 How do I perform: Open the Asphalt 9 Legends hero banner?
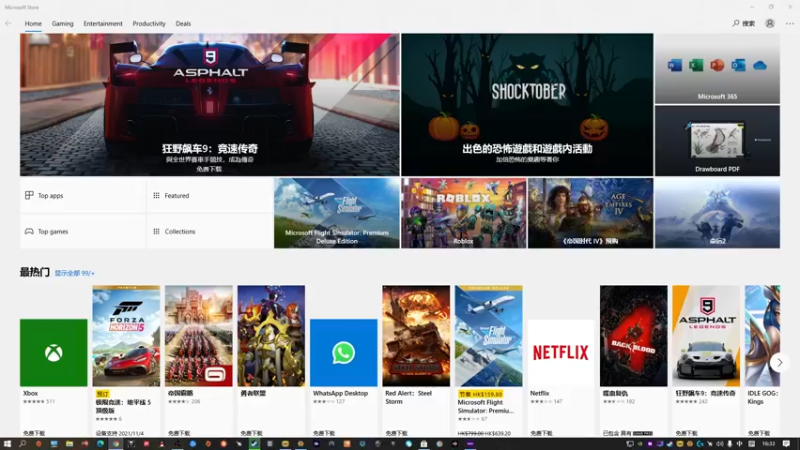[210, 105]
